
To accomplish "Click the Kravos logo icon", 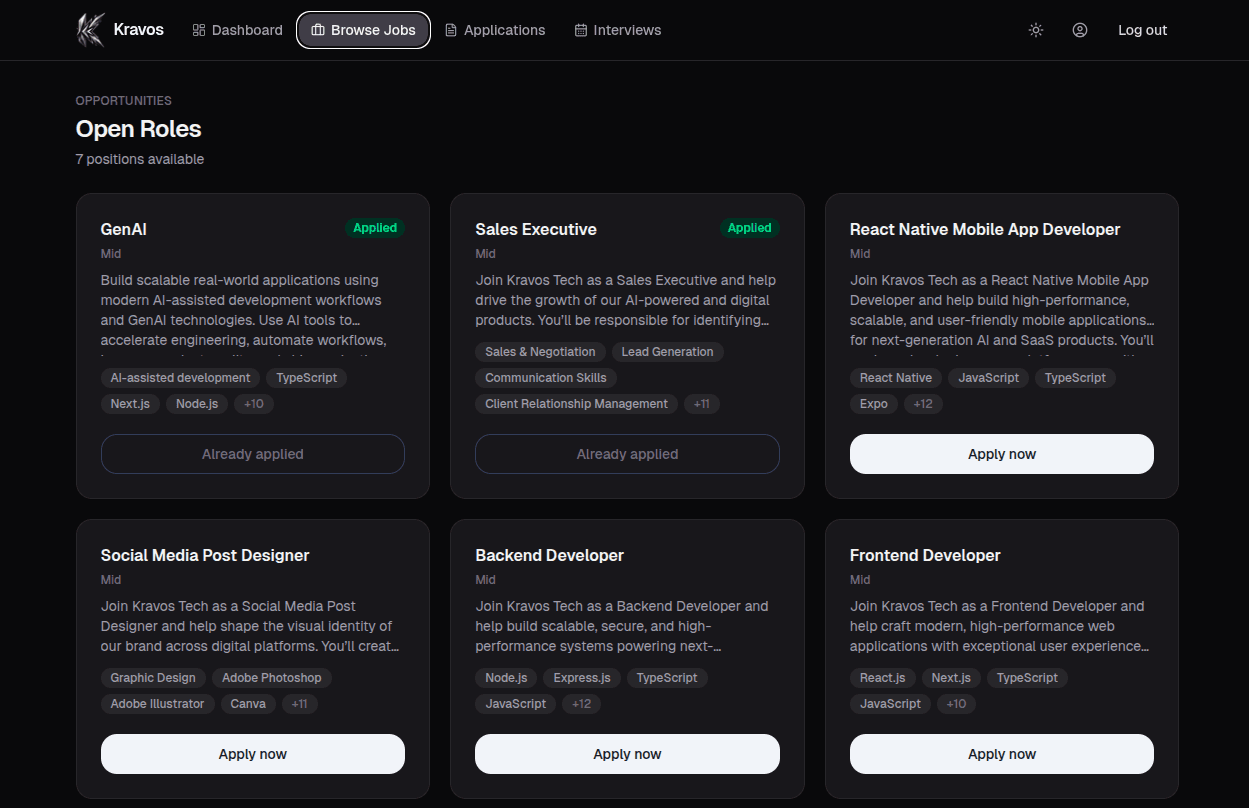I will click(91, 30).
